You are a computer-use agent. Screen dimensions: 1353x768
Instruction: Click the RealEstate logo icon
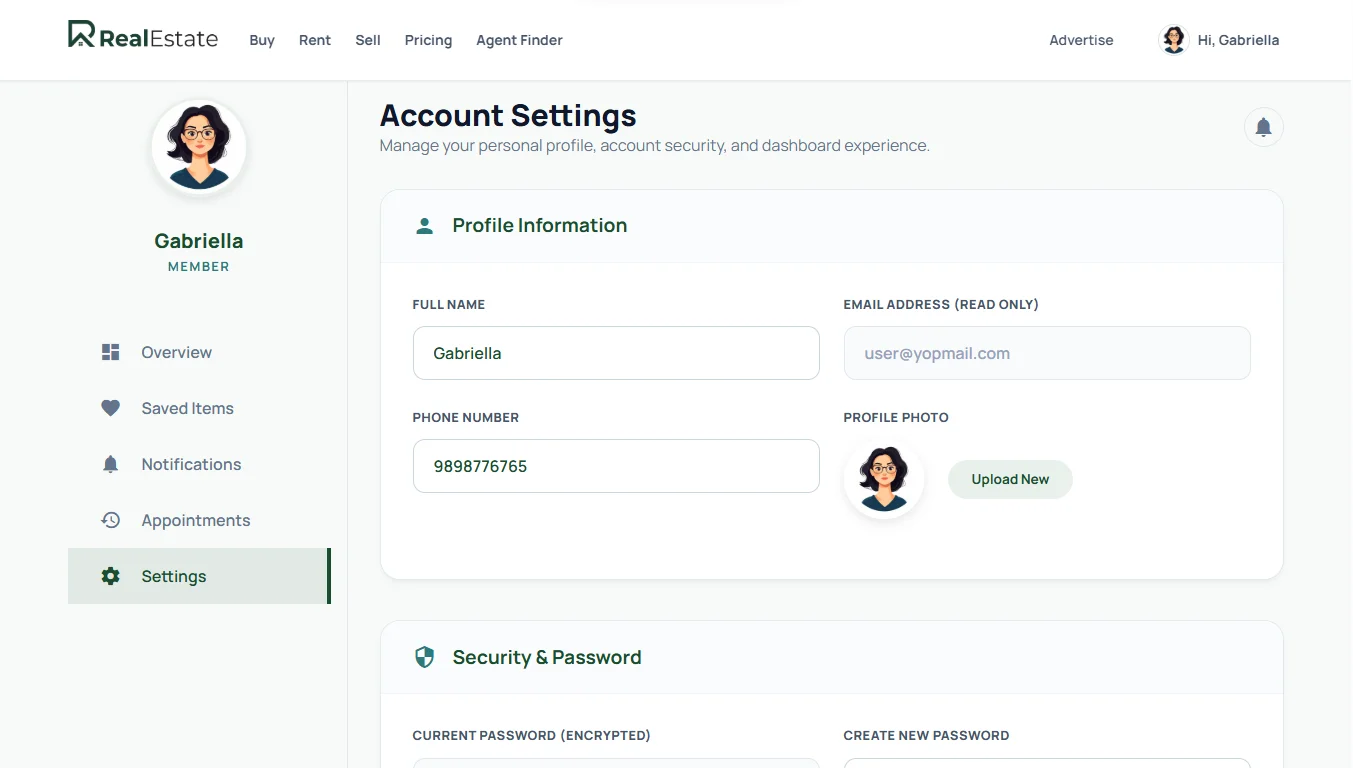click(81, 35)
